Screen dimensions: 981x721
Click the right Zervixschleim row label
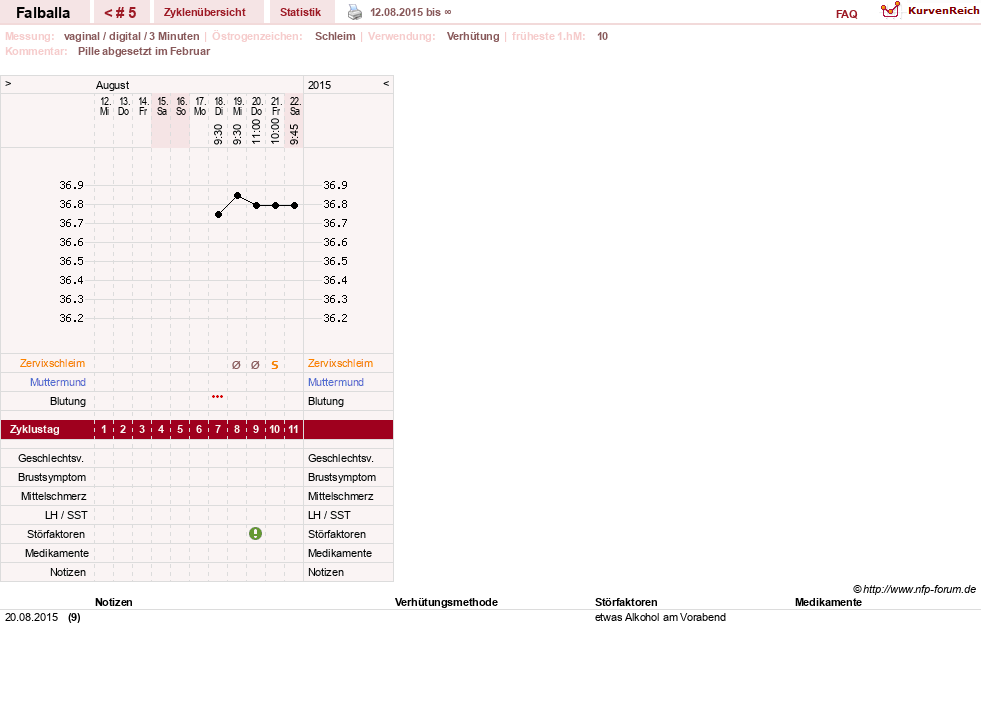tap(340, 363)
